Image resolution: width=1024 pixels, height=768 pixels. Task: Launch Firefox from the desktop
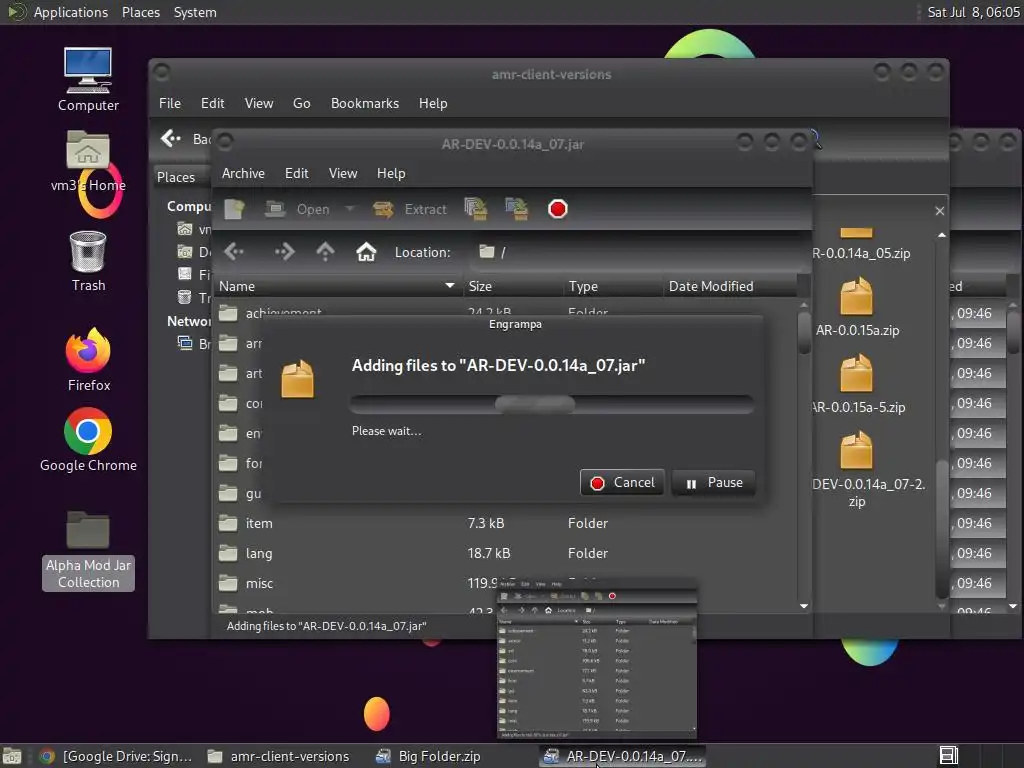point(88,359)
